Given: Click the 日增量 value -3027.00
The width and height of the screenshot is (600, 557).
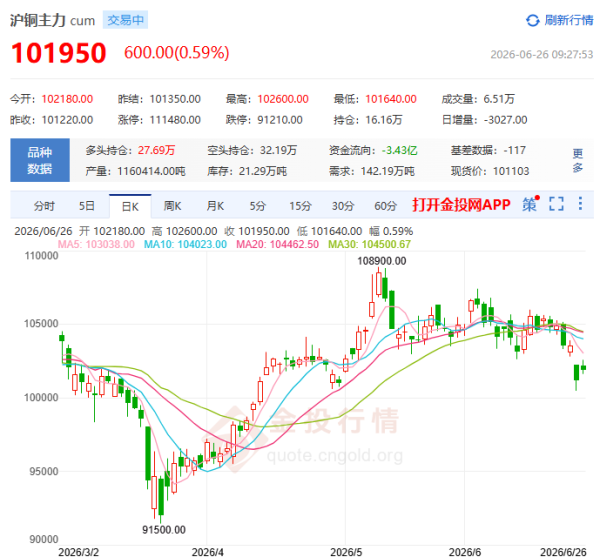Looking at the screenshot, I should 505,120.
